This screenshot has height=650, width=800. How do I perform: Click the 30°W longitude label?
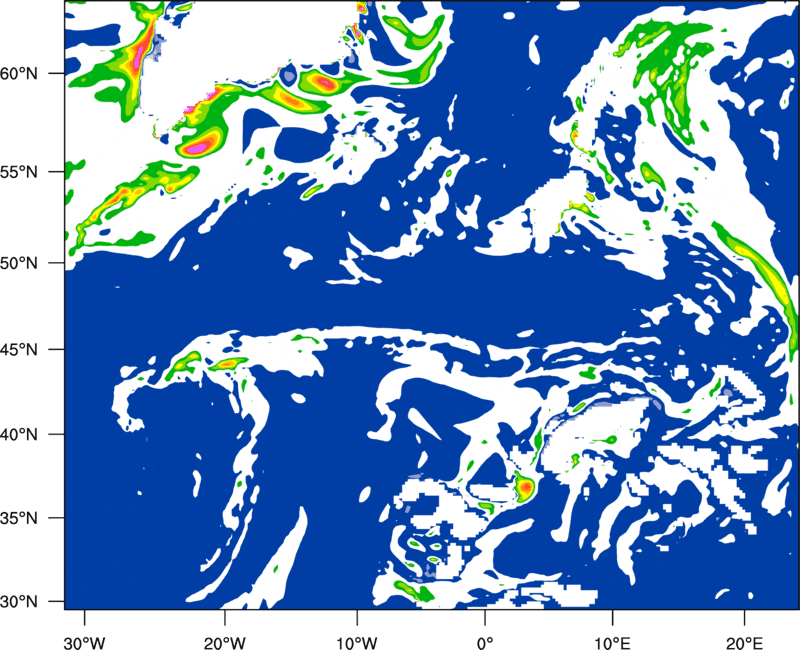[85, 642]
